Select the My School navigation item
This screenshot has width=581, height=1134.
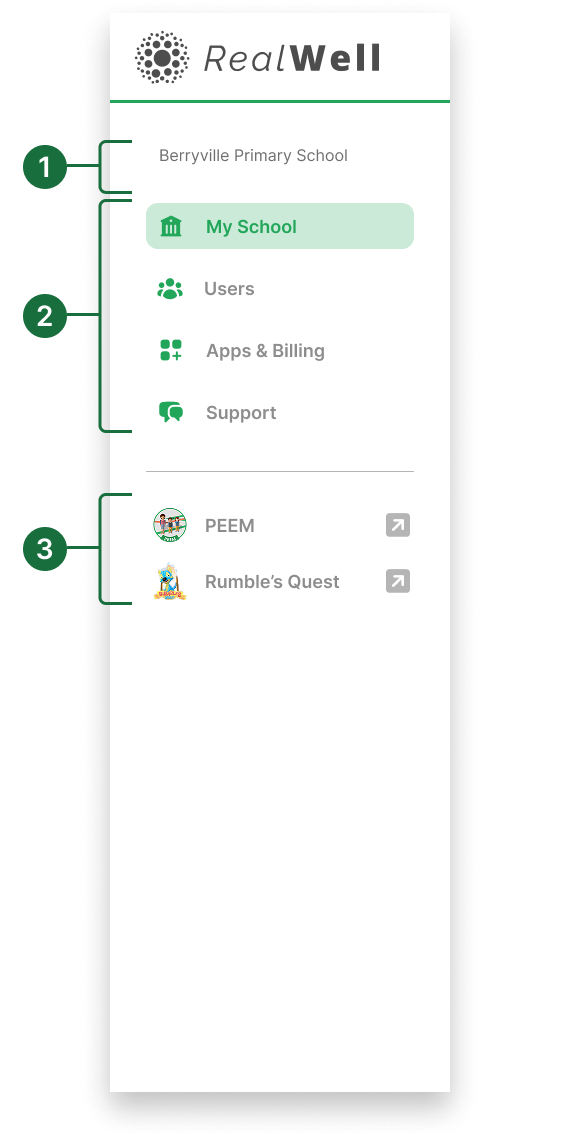(252, 226)
